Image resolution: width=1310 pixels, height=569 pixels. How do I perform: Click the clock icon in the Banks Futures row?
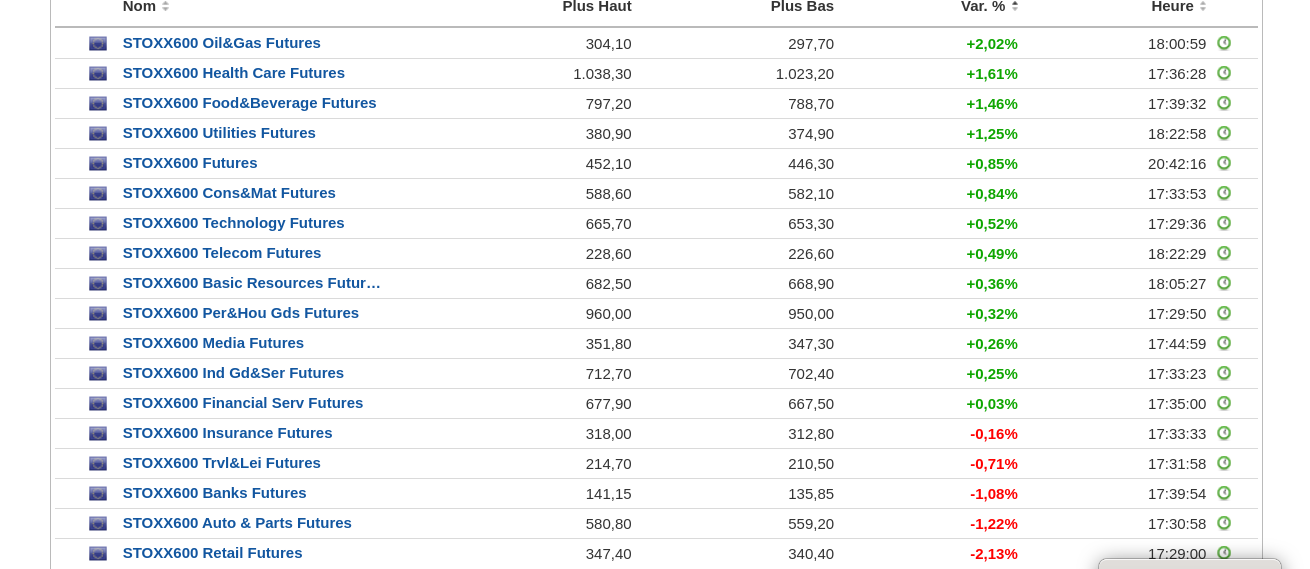coord(1224,494)
